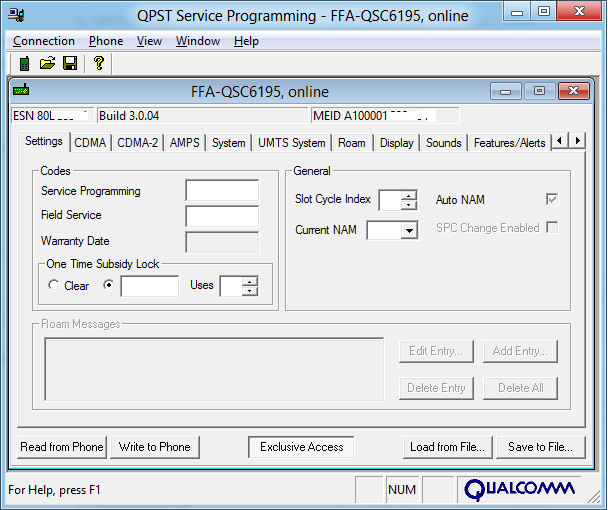The height and width of the screenshot is (510, 608).
Task: Open the Help menu
Action: click(x=246, y=41)
